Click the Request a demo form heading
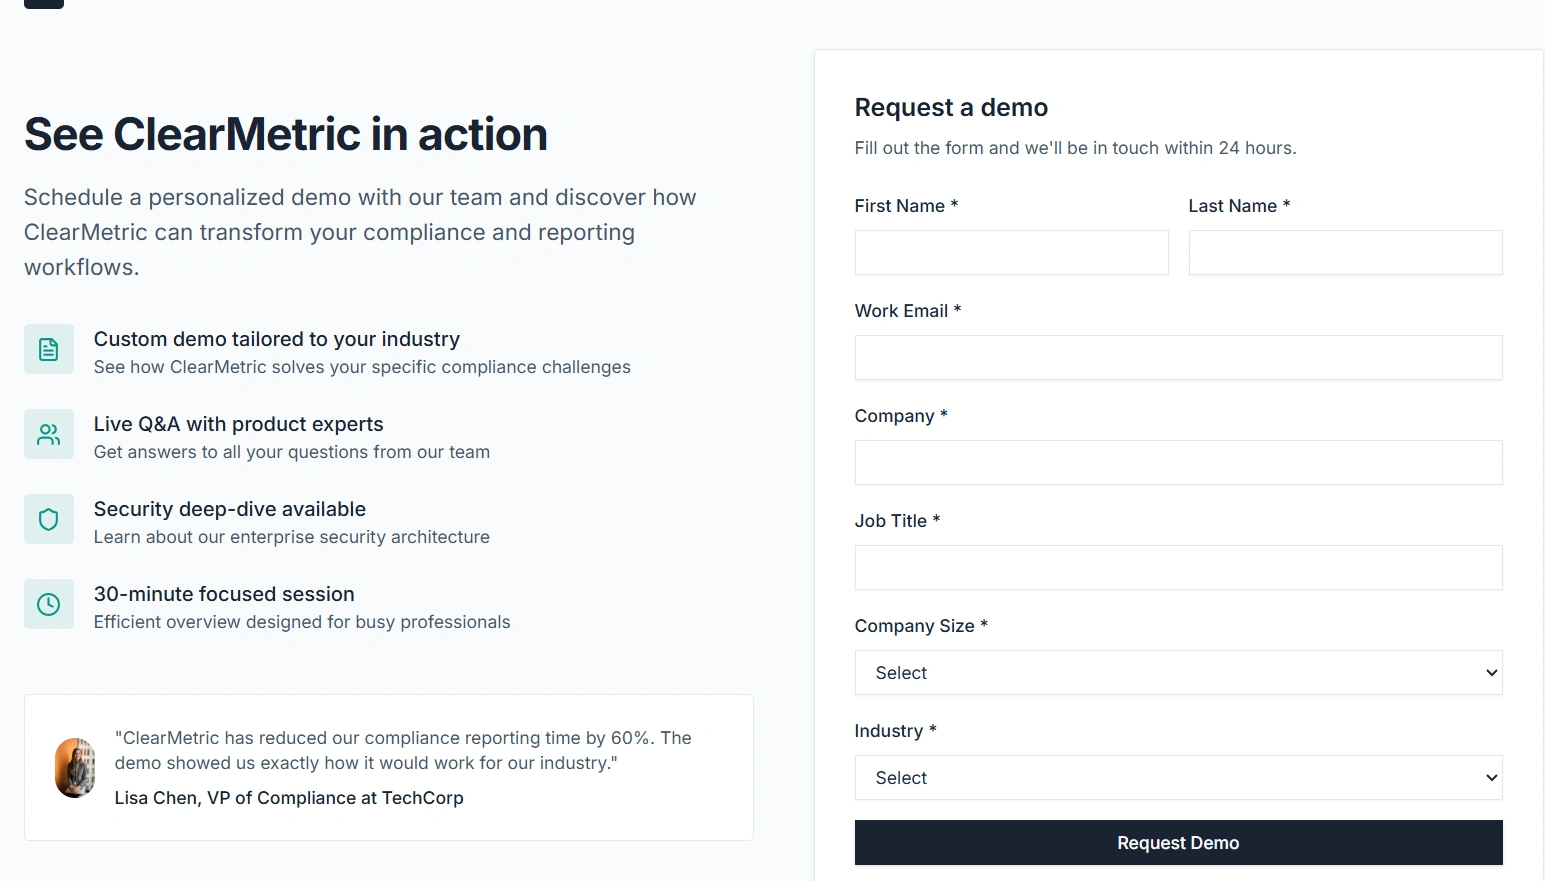Viewport: 1545px width, 881px height. coord(951,107)
